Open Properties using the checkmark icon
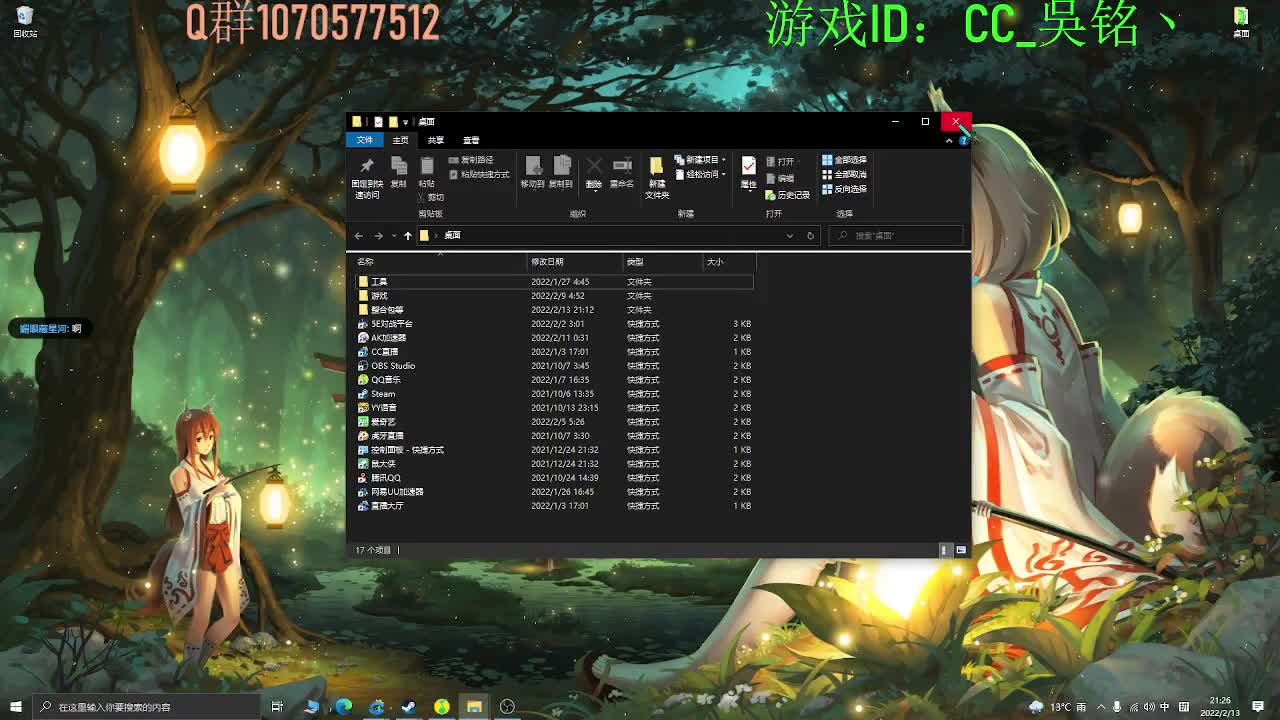The image size is (1280, 720). click(x=748, y=168)
